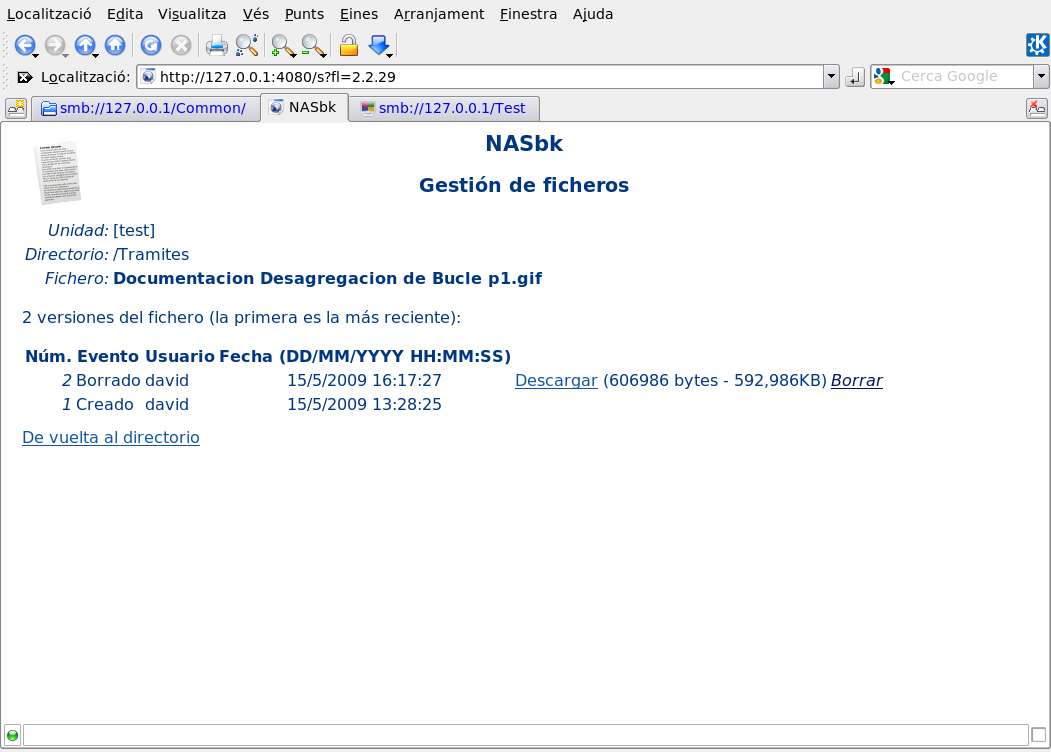Switch to the smb://127.0.0.1/Test tab
This screenshot has width=1051, height=752.
click(x=444, y=109)
